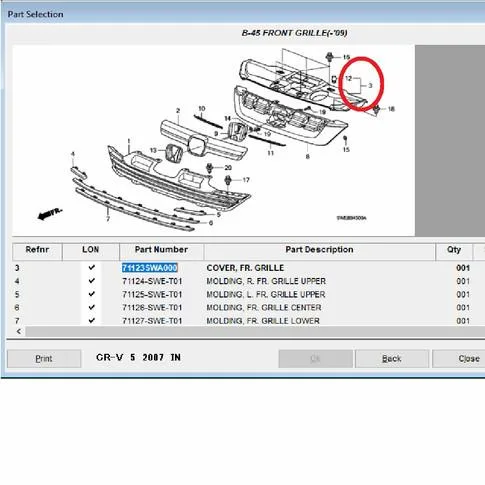
Task: Toggle the LON checkmark for row 3
Action: [x=92, y=267]
